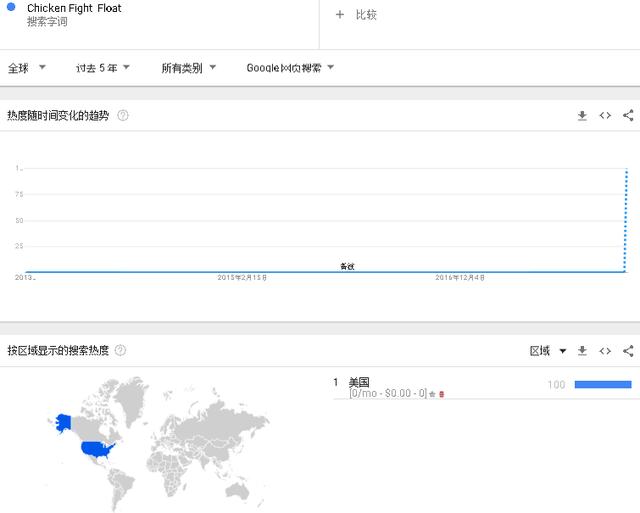Click the 100 value next to 美国
This screenshot has height=513, width=640.
(556, 385)
